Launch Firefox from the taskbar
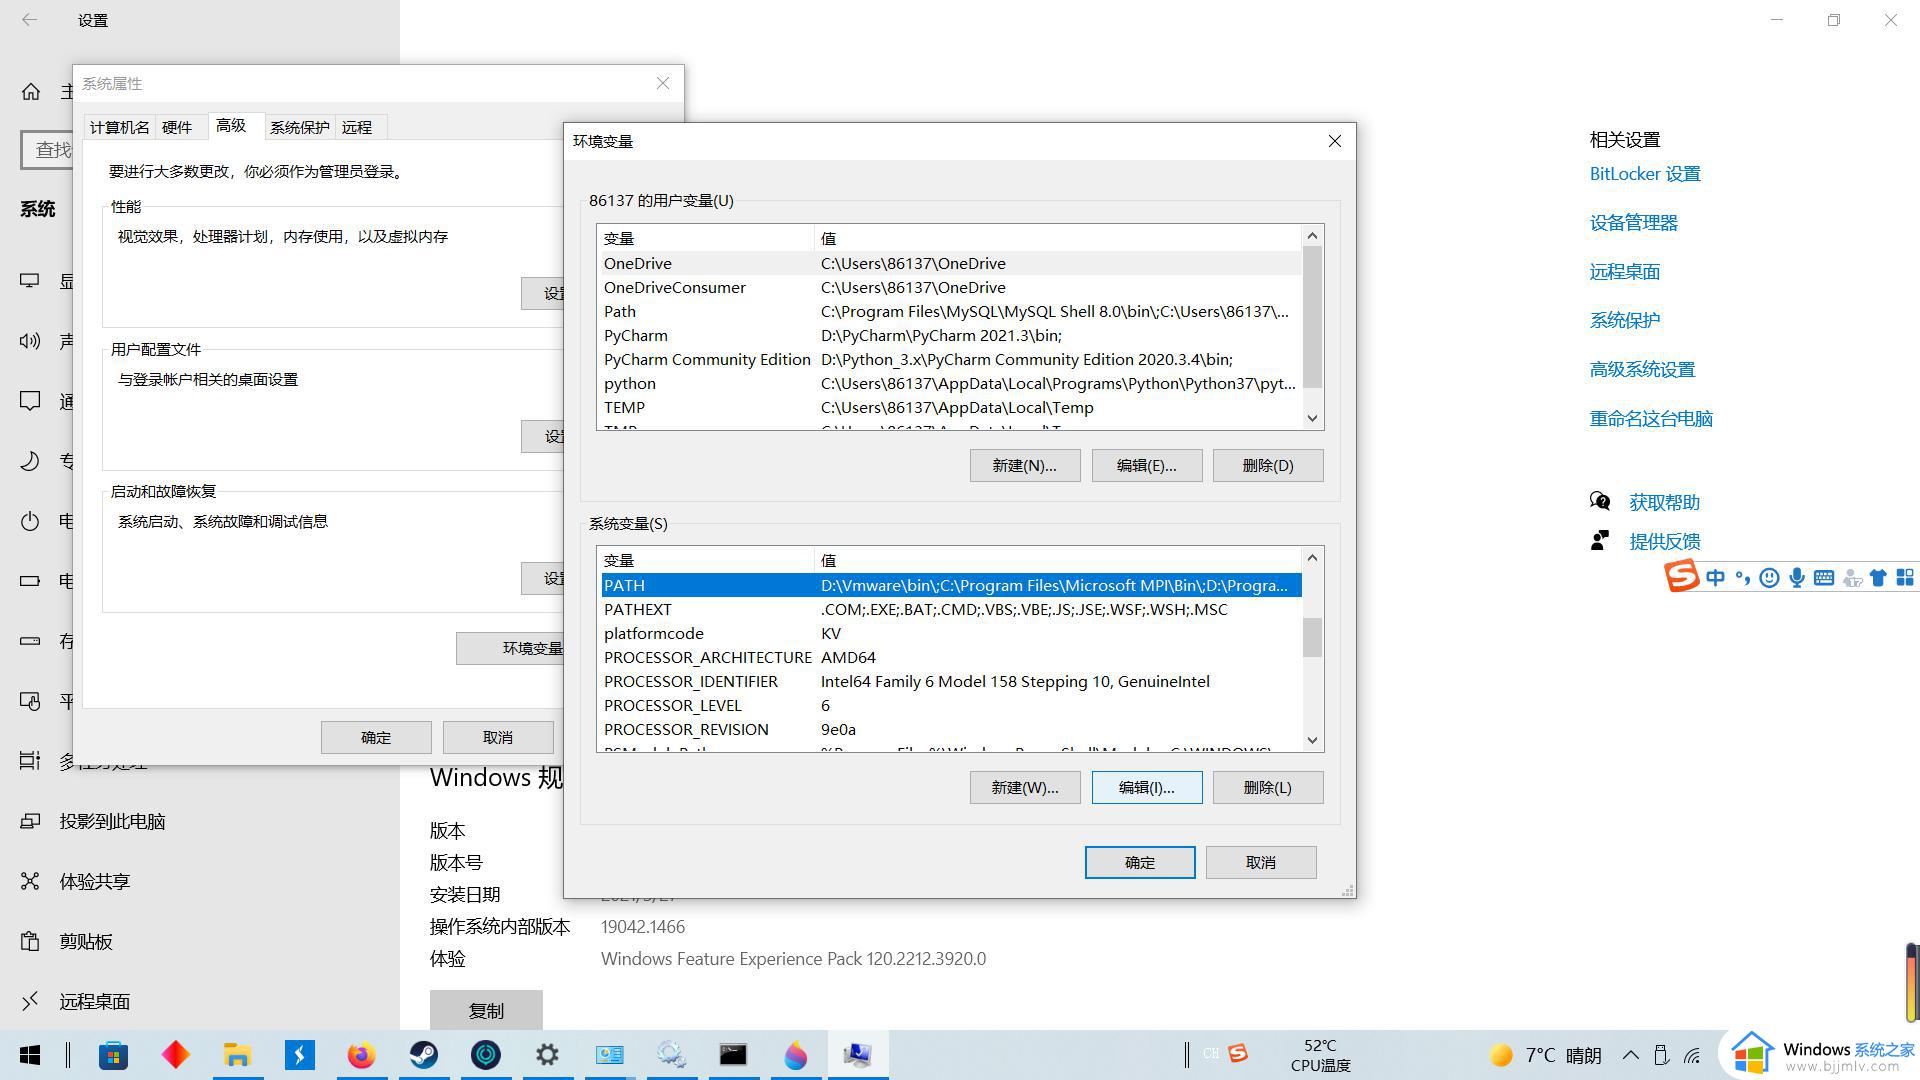 [x=361, y=1055]
